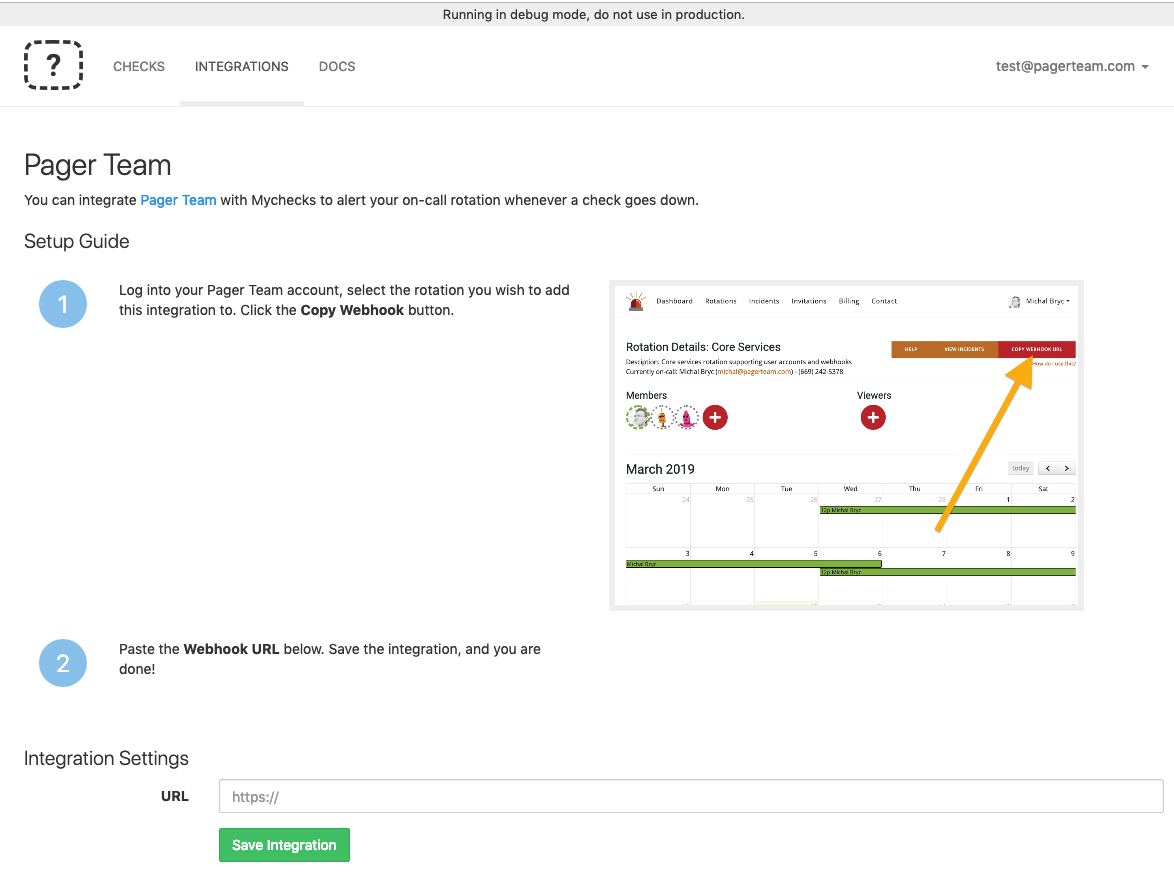The image size is (1174, 886).
Task: Select the Integrations tab
Action: 241,67
